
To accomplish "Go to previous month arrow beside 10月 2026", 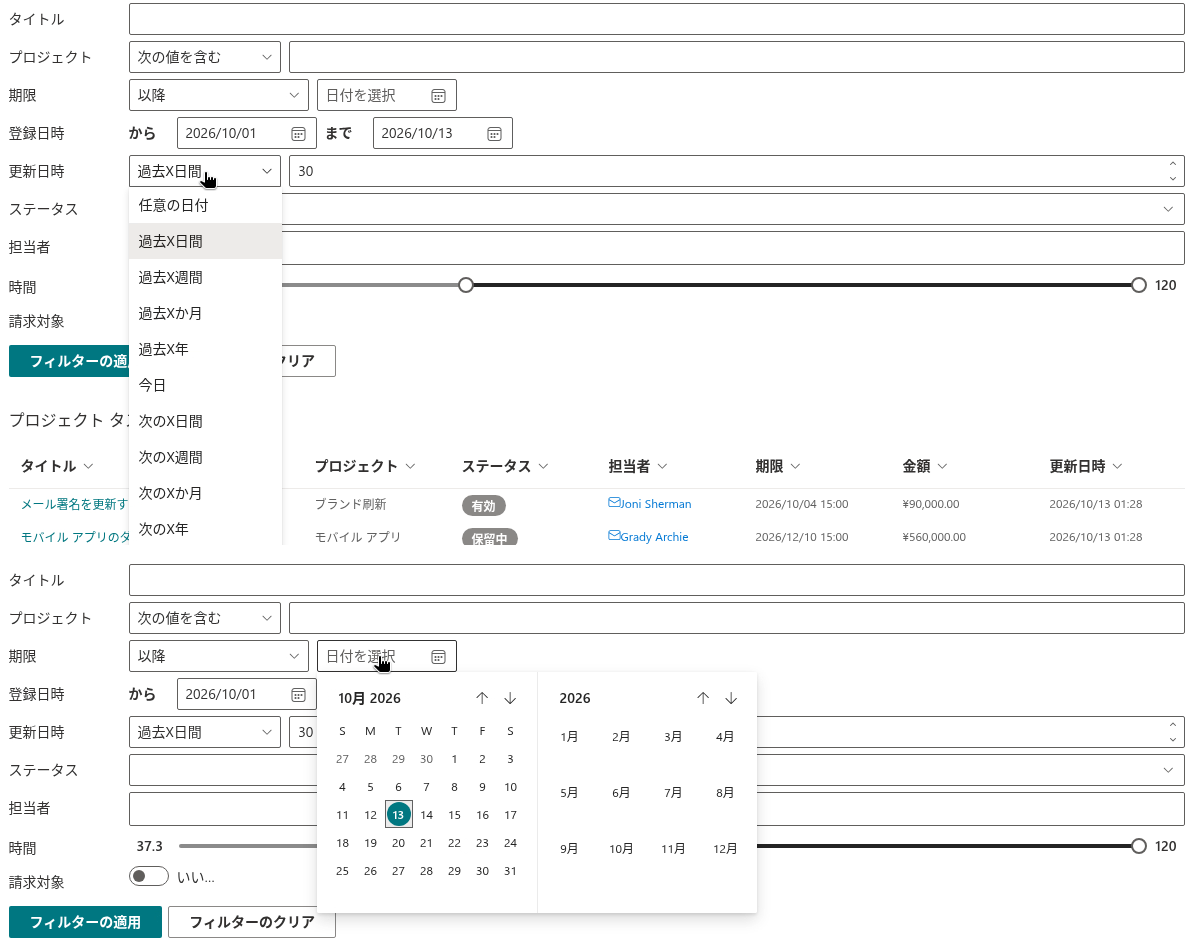I will (482, 698).
